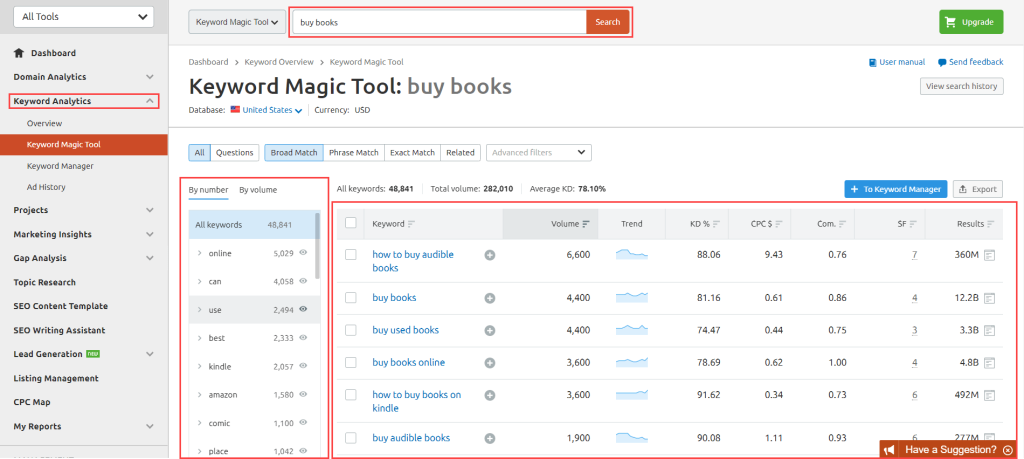
Task: Click the Dashboard home icon
Action: 19,53
